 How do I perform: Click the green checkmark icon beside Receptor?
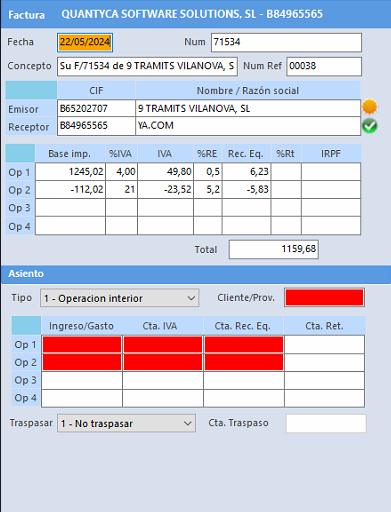click(369, 126)
